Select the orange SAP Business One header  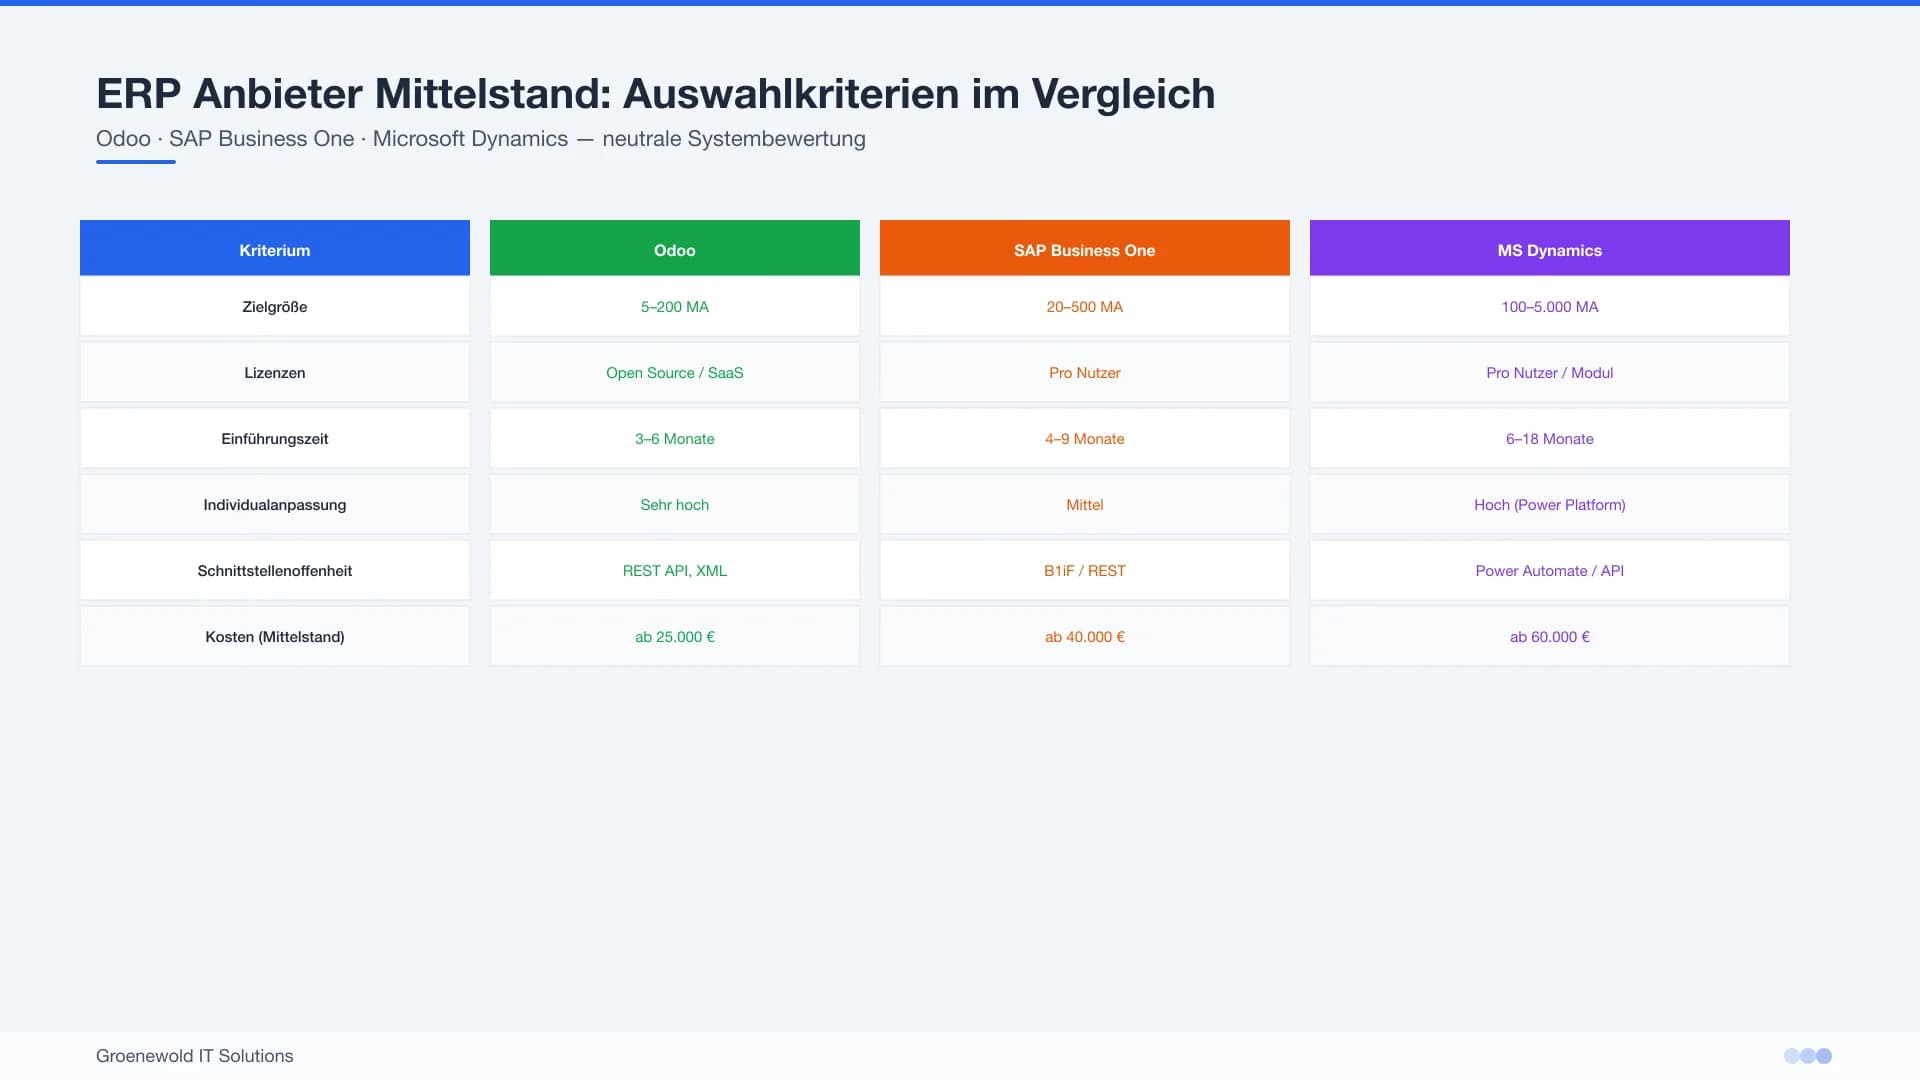click(x=1085, y=248)
